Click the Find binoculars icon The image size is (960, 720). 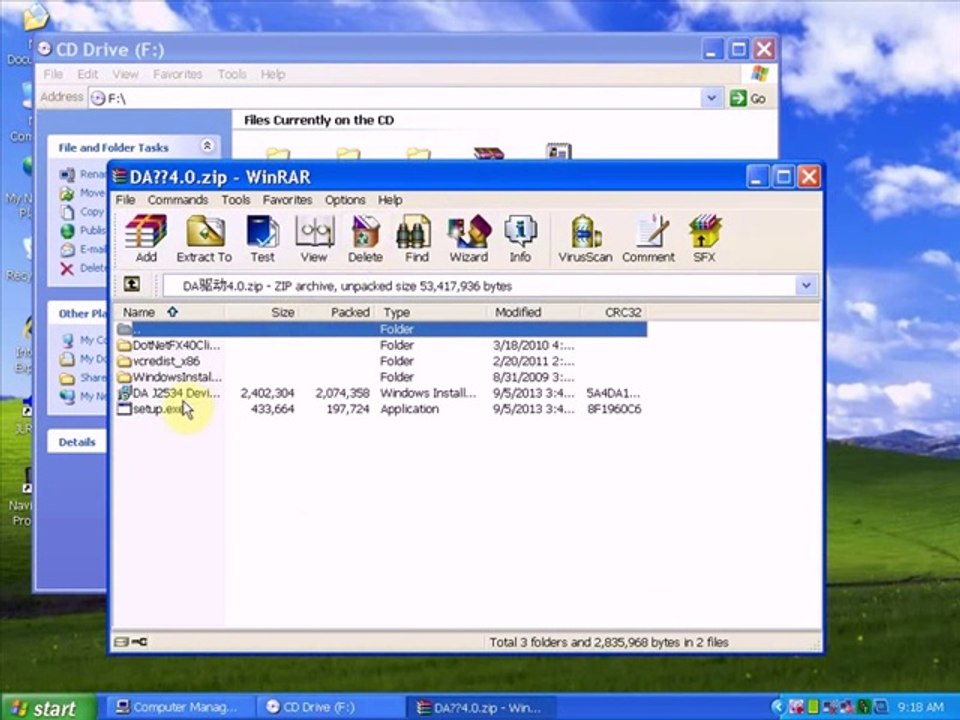pyautogui.click(x=416, y=239)
